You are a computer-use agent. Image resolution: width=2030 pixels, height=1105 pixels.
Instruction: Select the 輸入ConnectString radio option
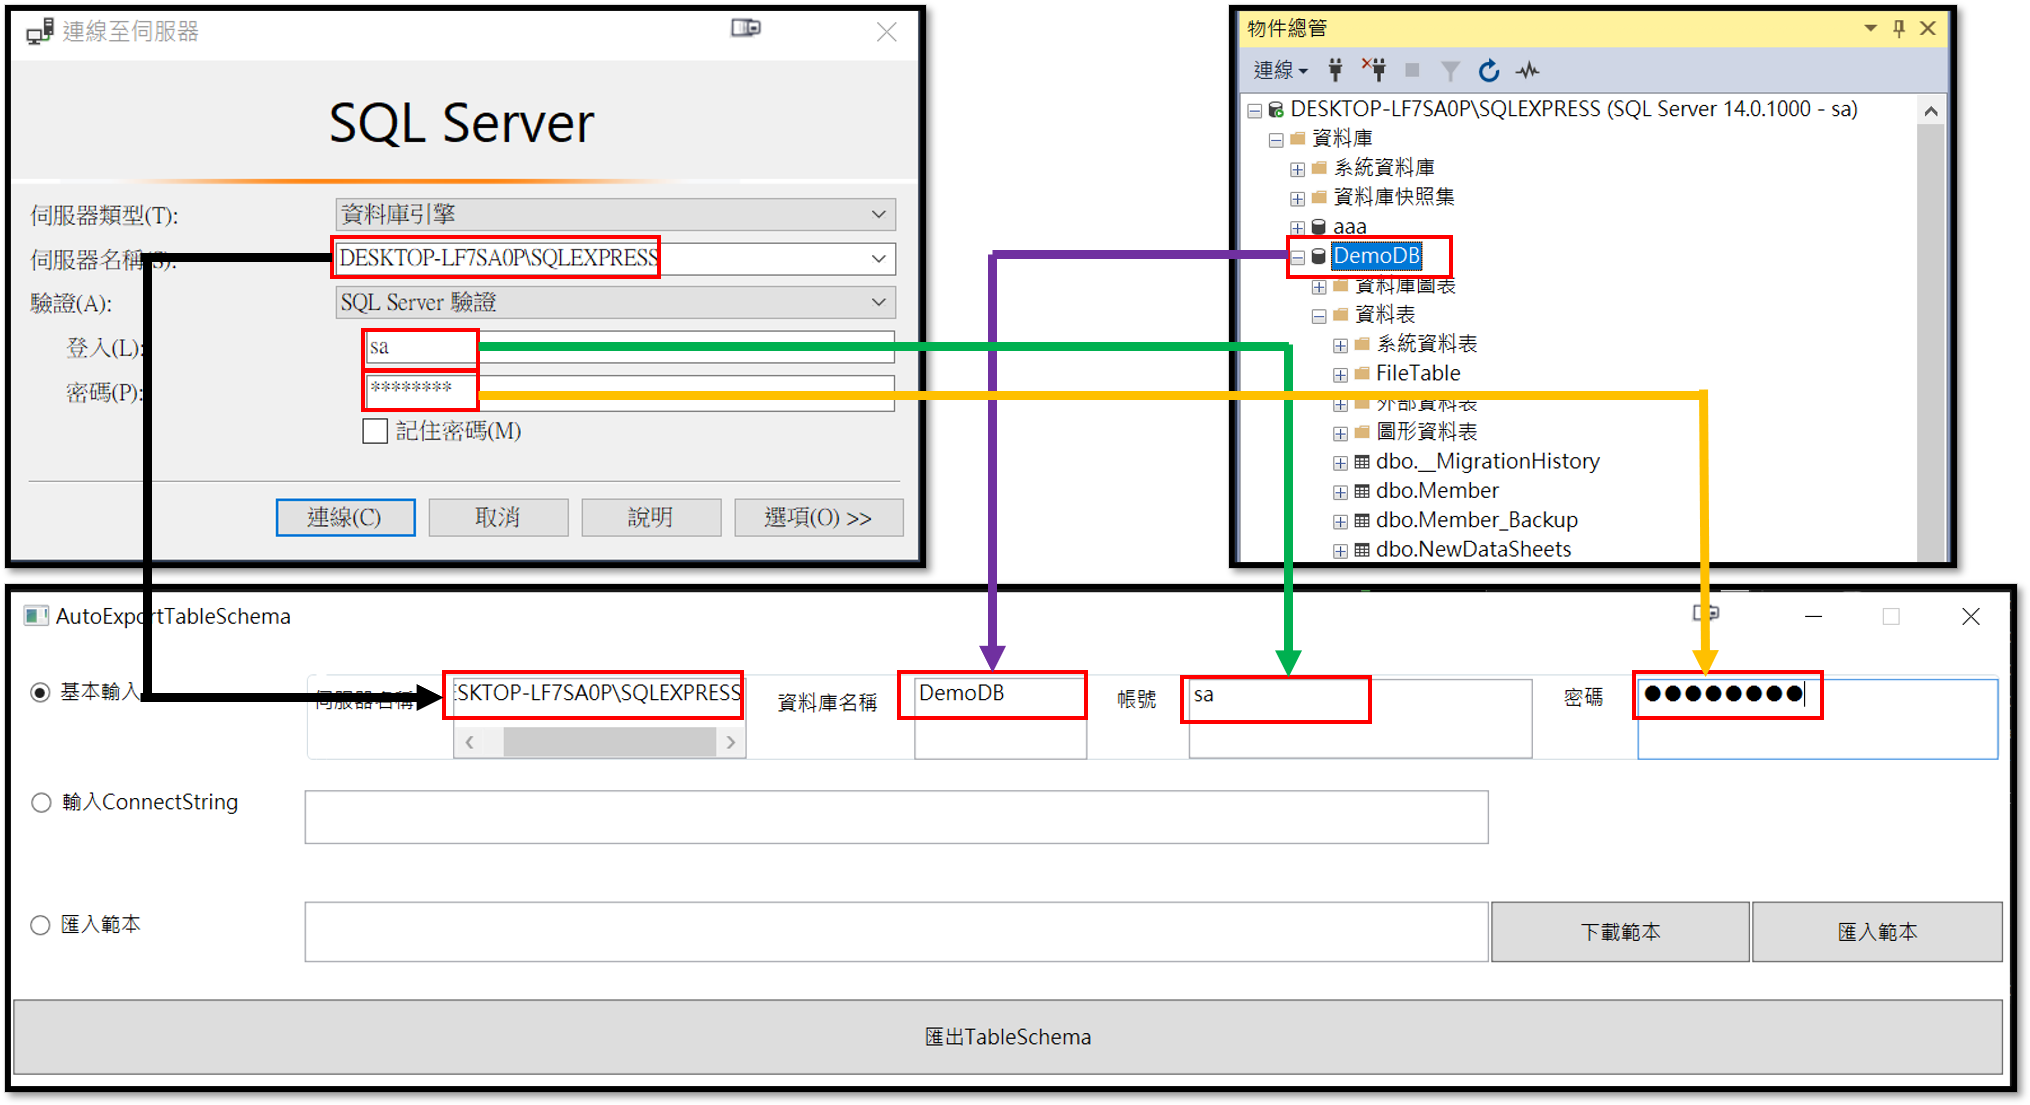pyautogui.click(x=41, y=802)
